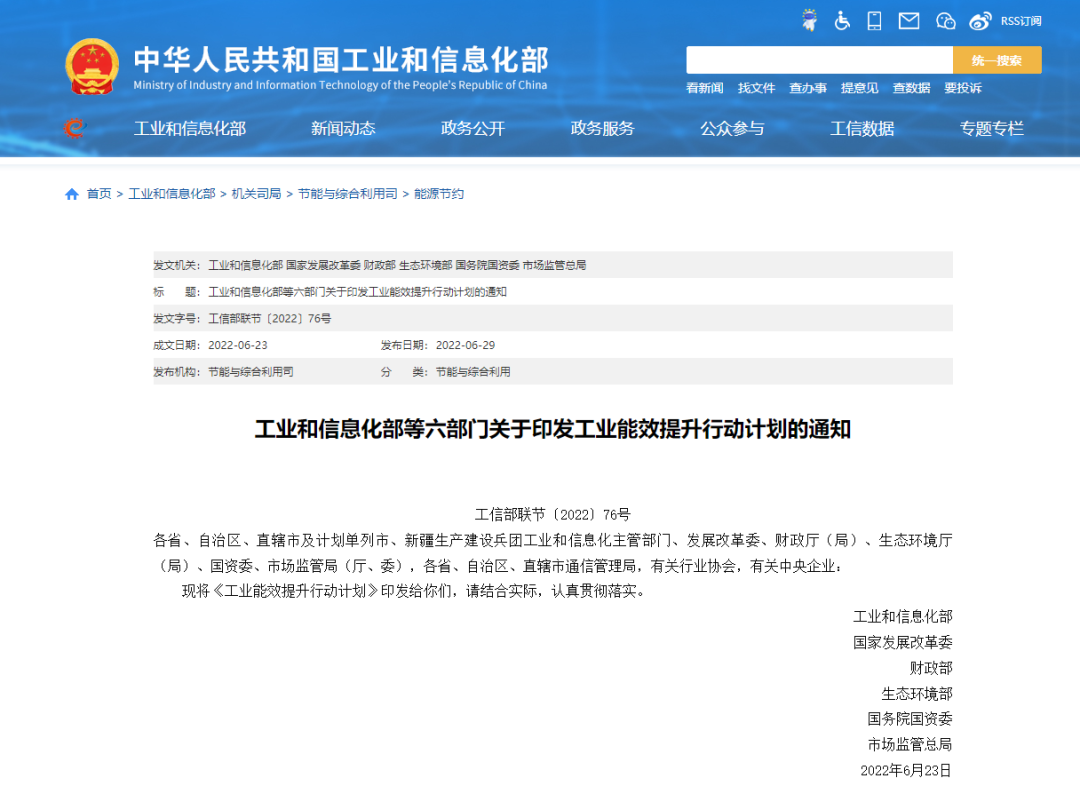Viewport: 1080px width, 802px height.
Task: Click the RSS订阅 link
Action: [x=1021, y=21]
